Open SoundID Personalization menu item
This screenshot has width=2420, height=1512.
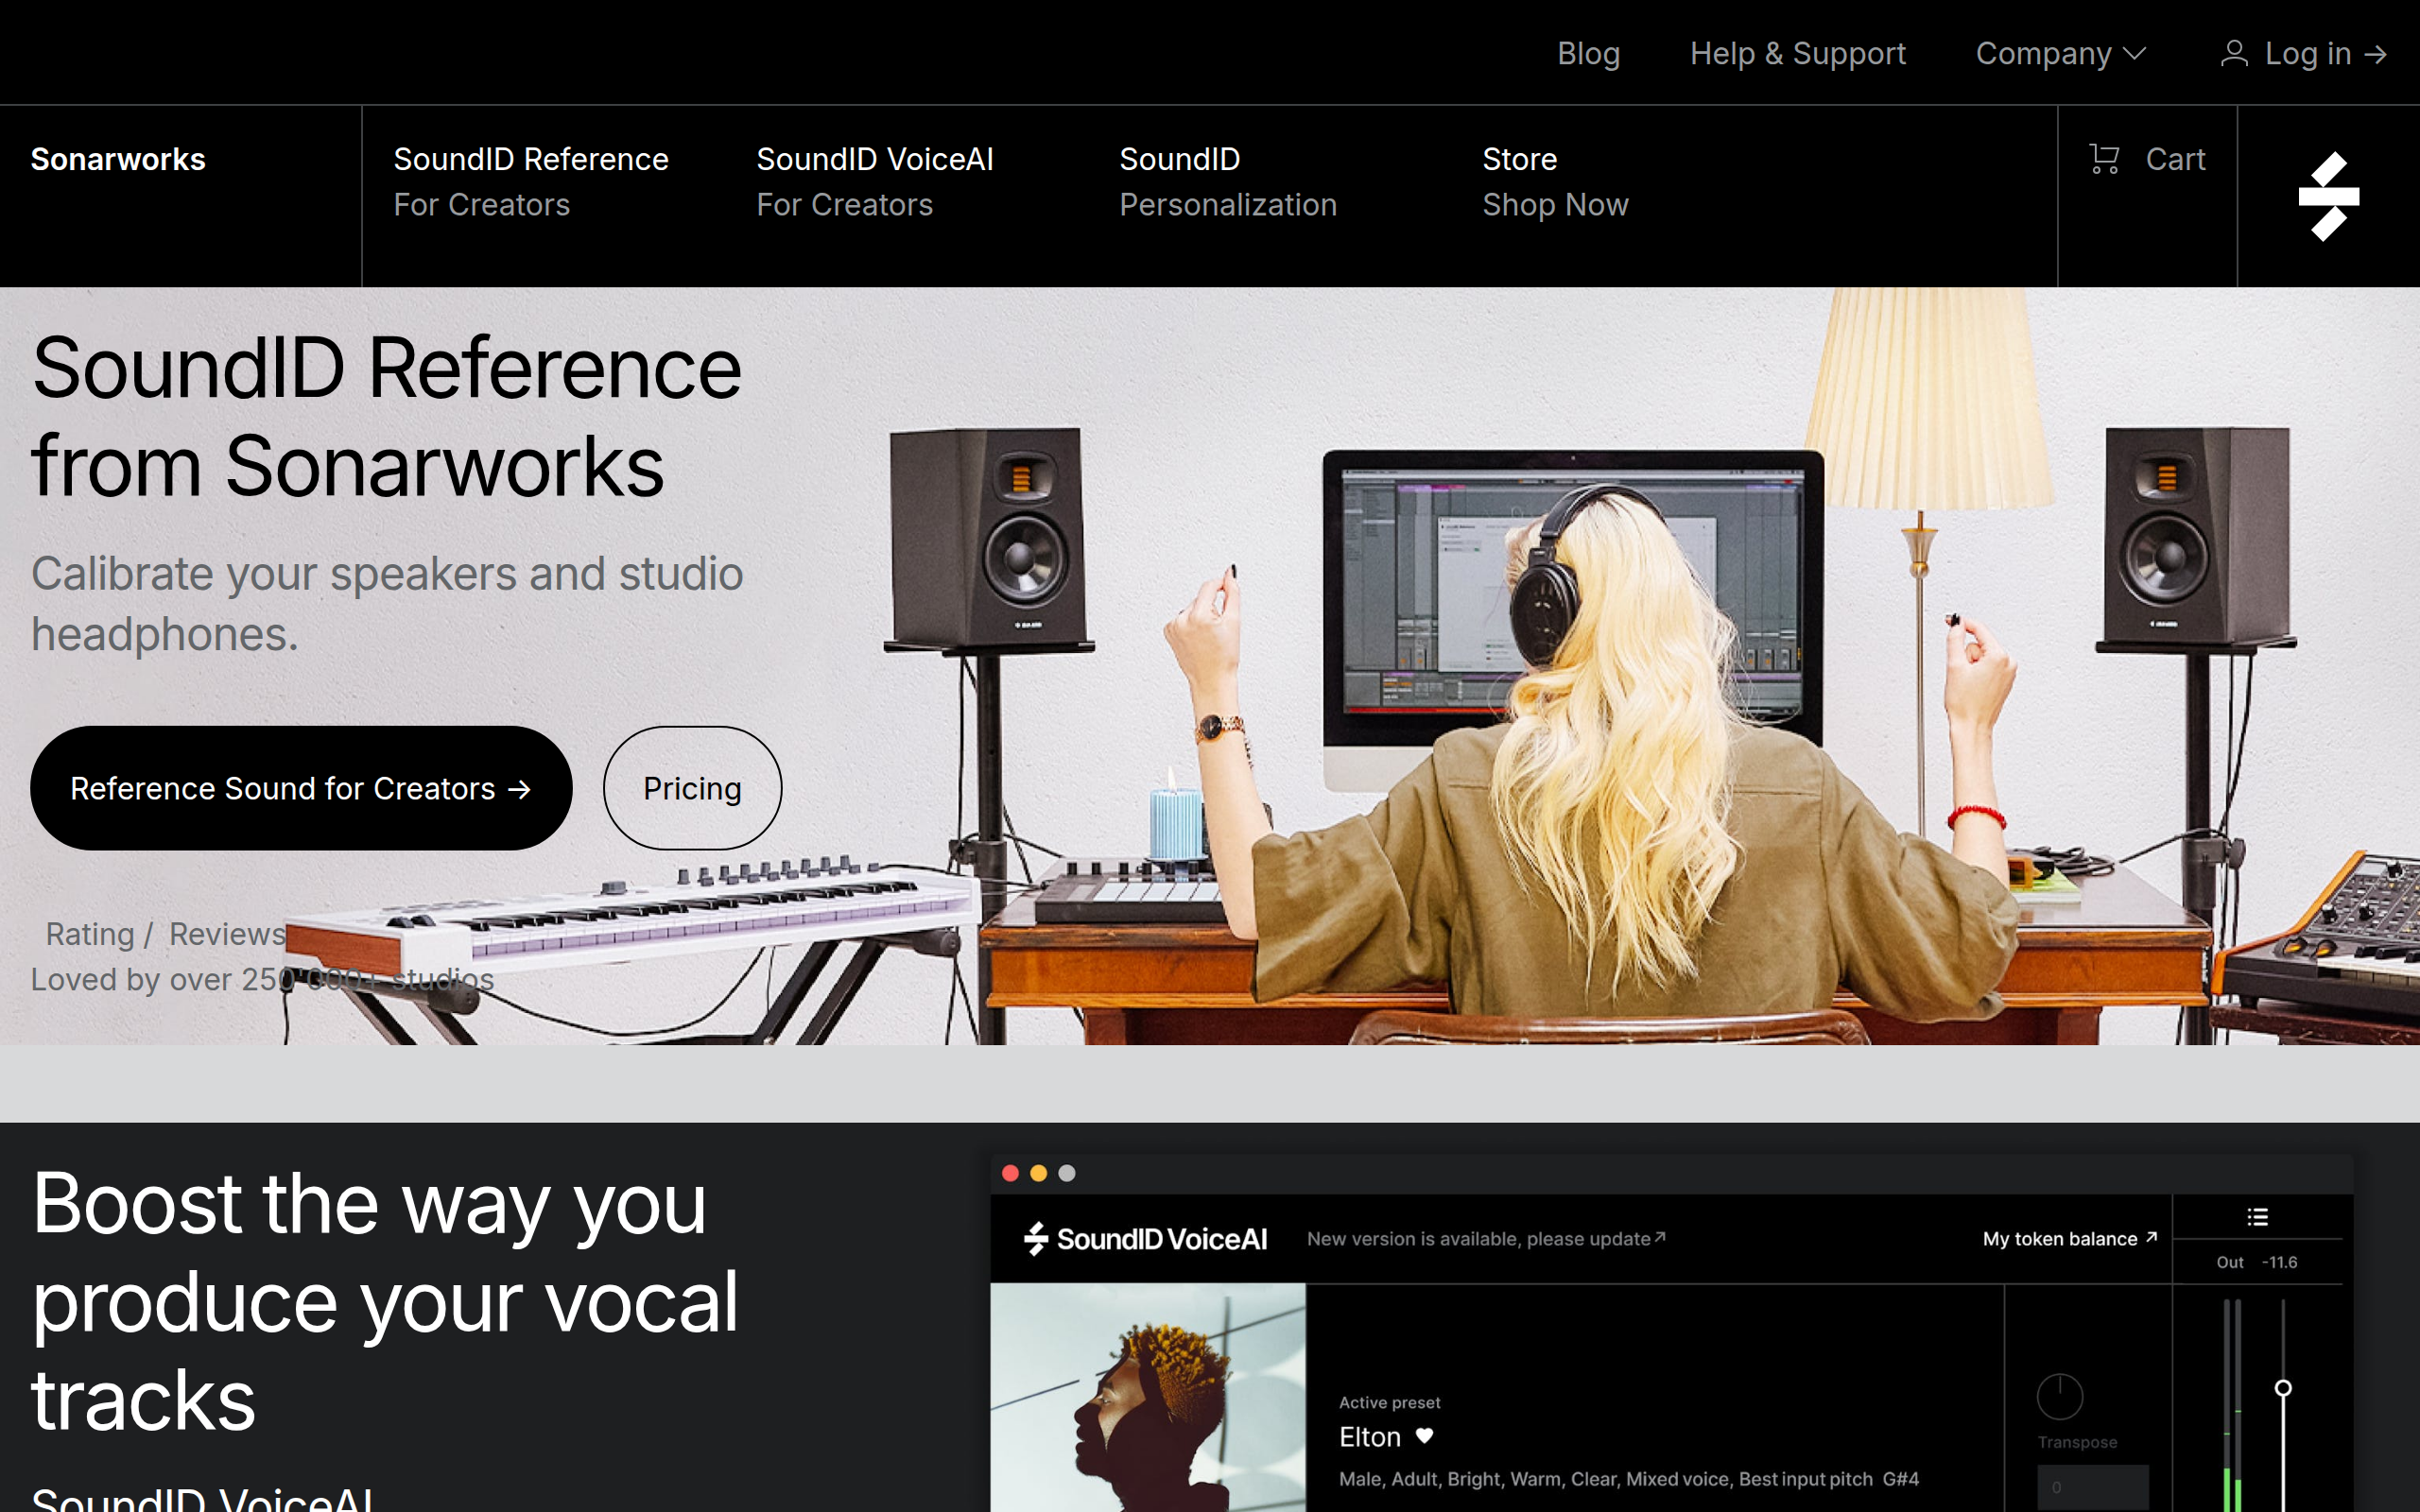click(1228, 181)
